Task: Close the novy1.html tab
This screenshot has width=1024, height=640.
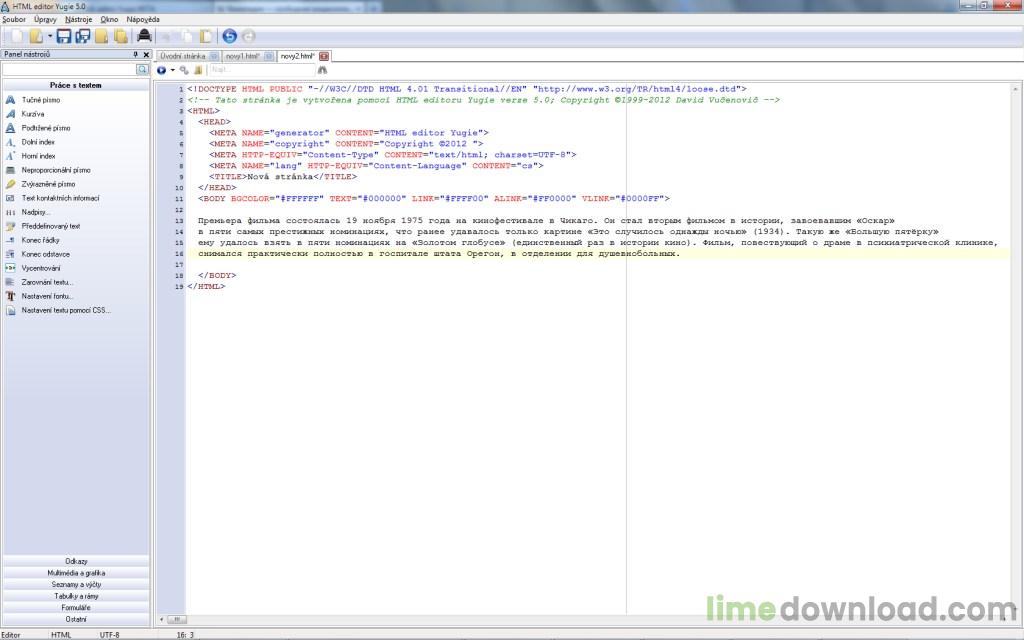Action: pos(268,56)
